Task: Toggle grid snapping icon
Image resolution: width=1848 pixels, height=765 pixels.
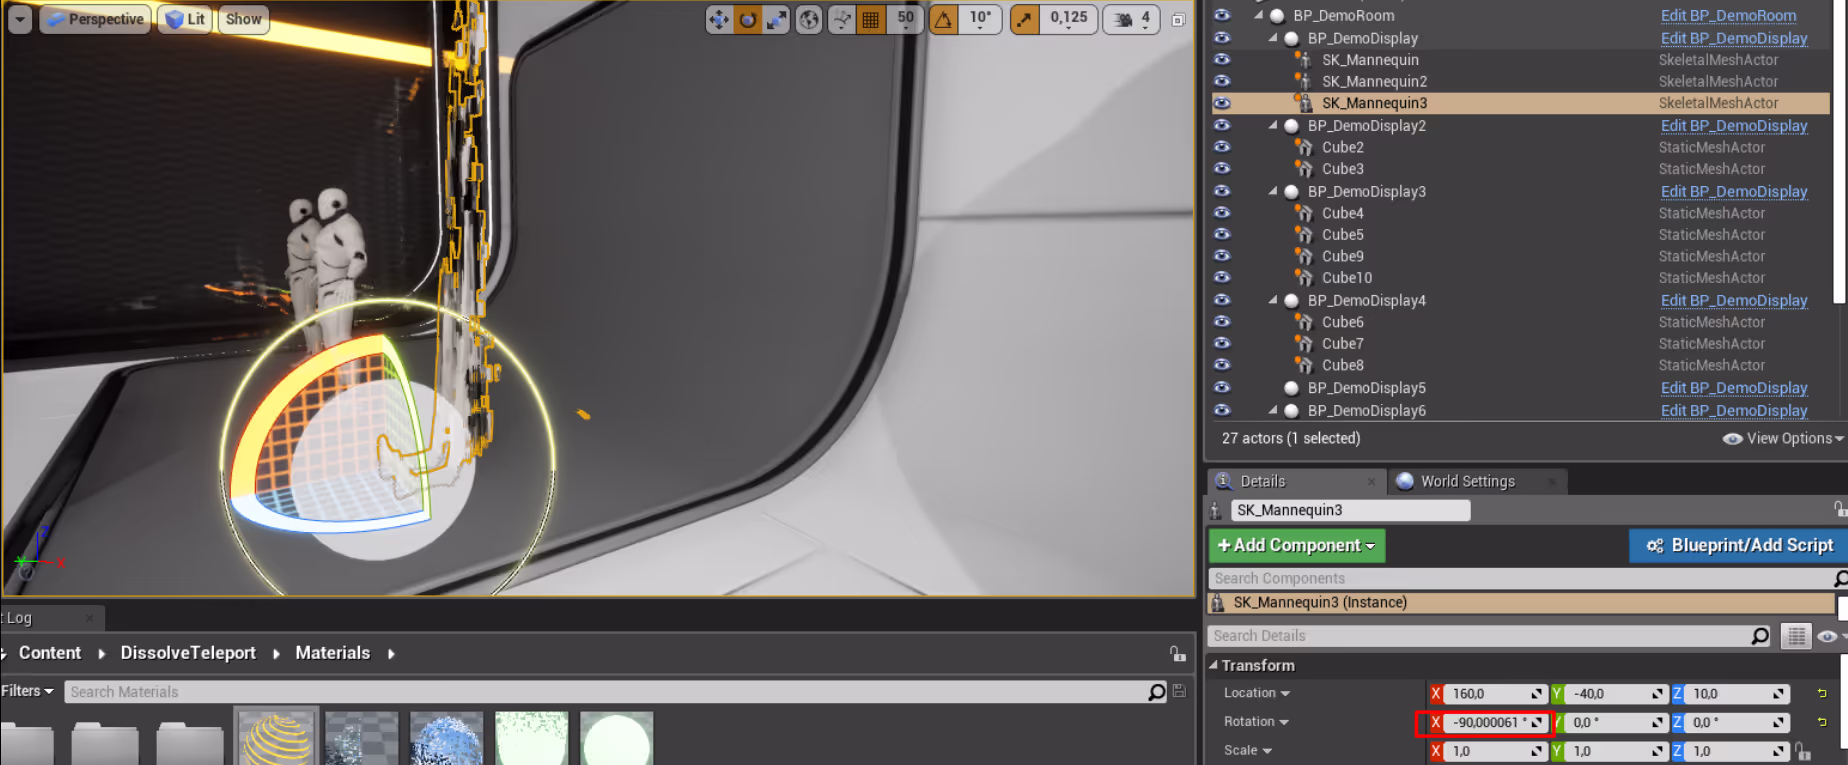Action: tap(871, 19)
